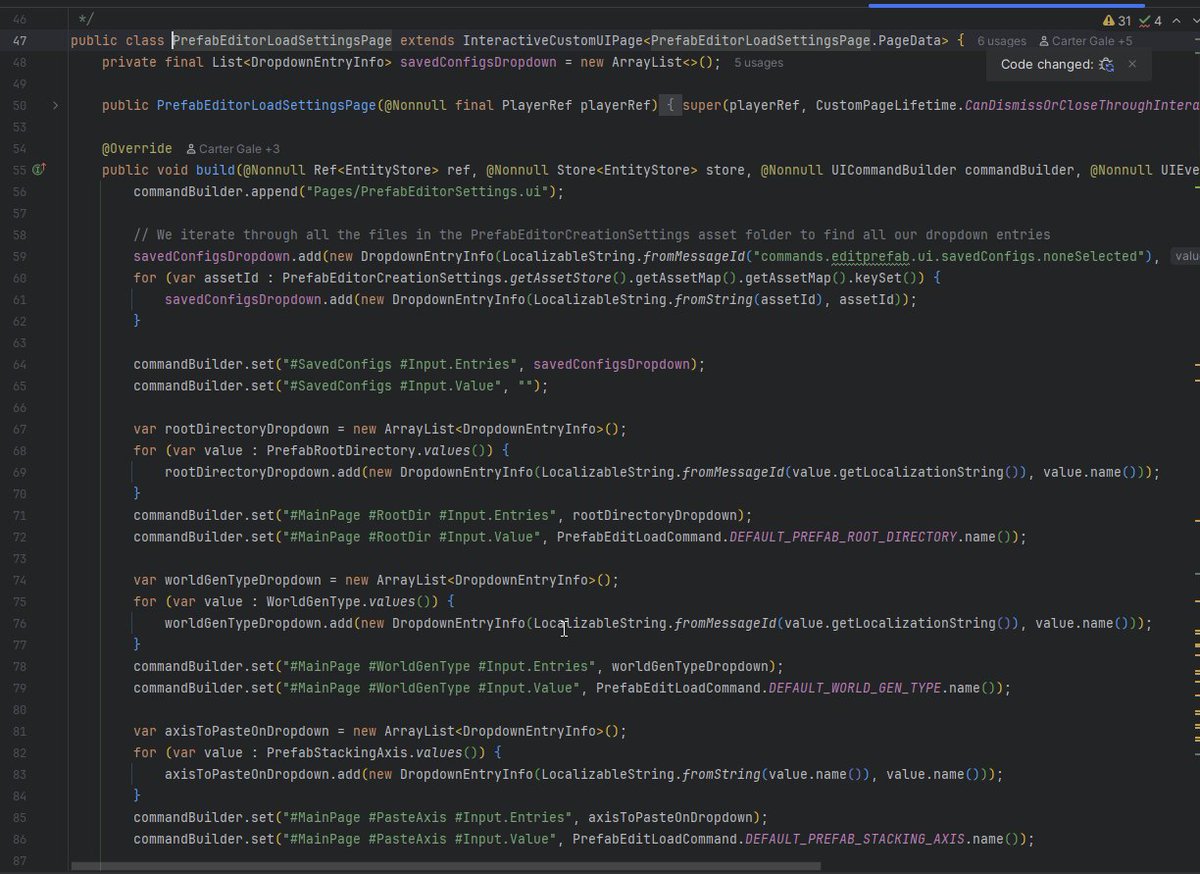Expand the folded constructor on line 50
The width and height of the screenshot is (1200, 874).
(x=56, y=105)
